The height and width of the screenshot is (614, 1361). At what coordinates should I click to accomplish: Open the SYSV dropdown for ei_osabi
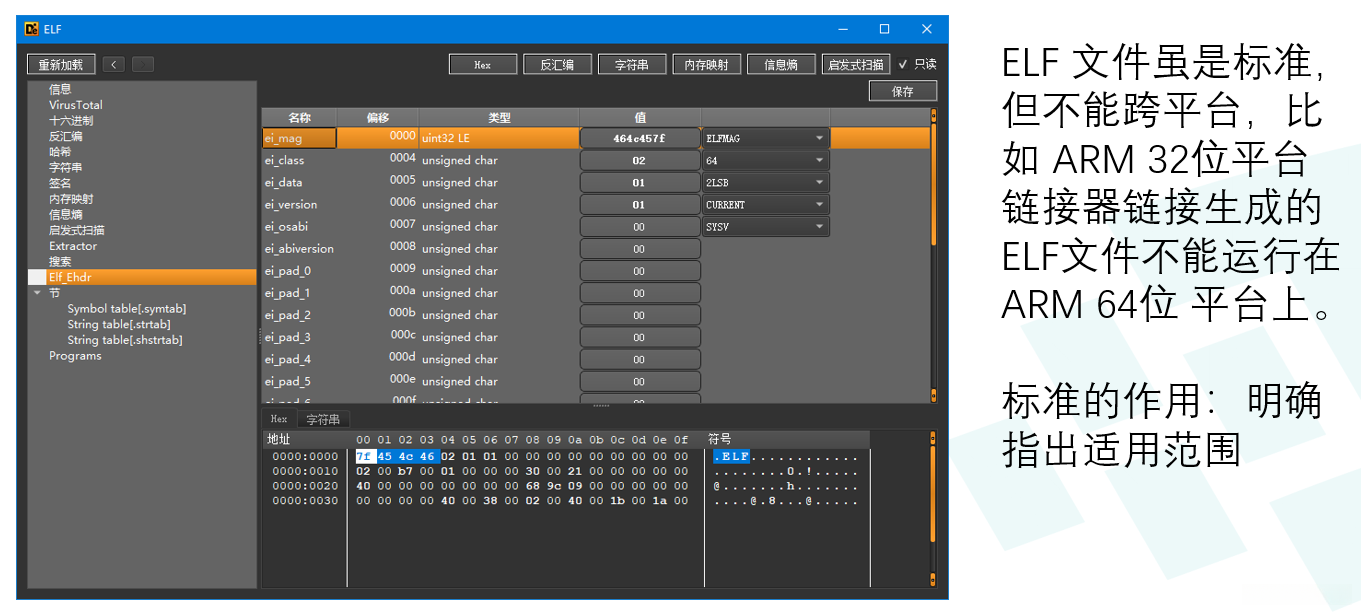(x=766, y=227)
